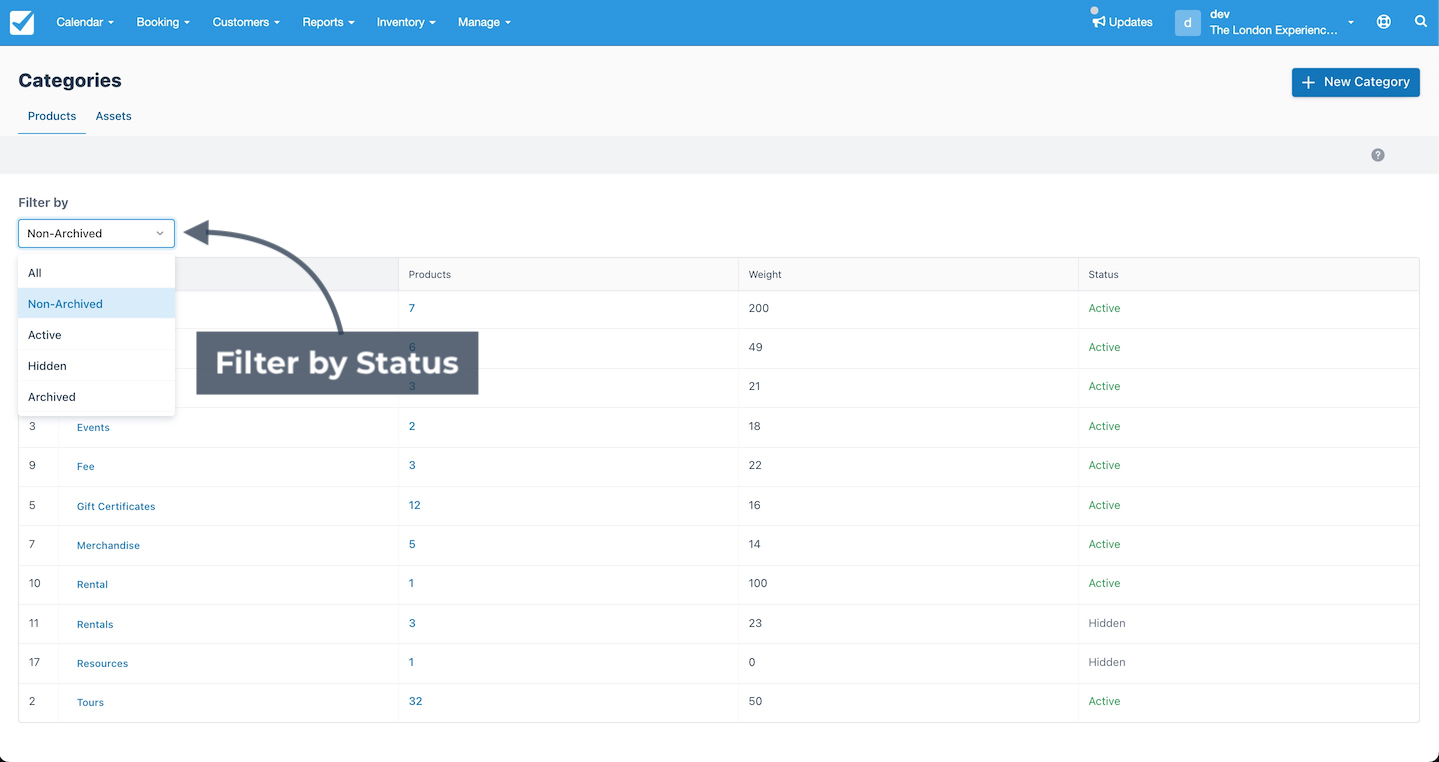
Task: Open the Updates megaphone notifications
Action: 1122,22
